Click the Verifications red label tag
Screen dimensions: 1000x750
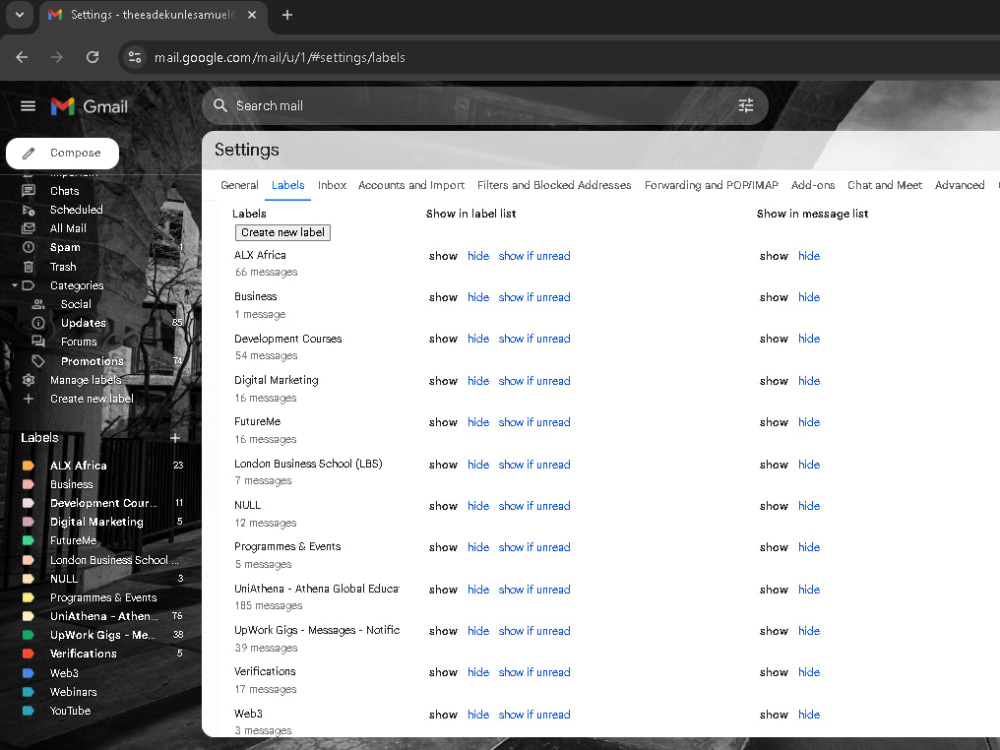[x=28, y=654]
